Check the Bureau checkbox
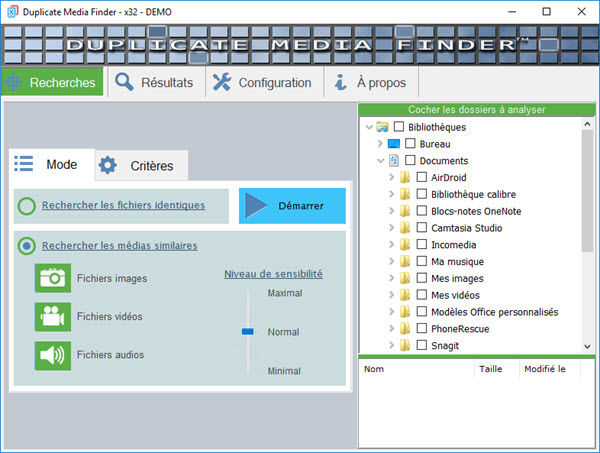The height and width of the screenshot is (453, 600). tap(410, 143)
